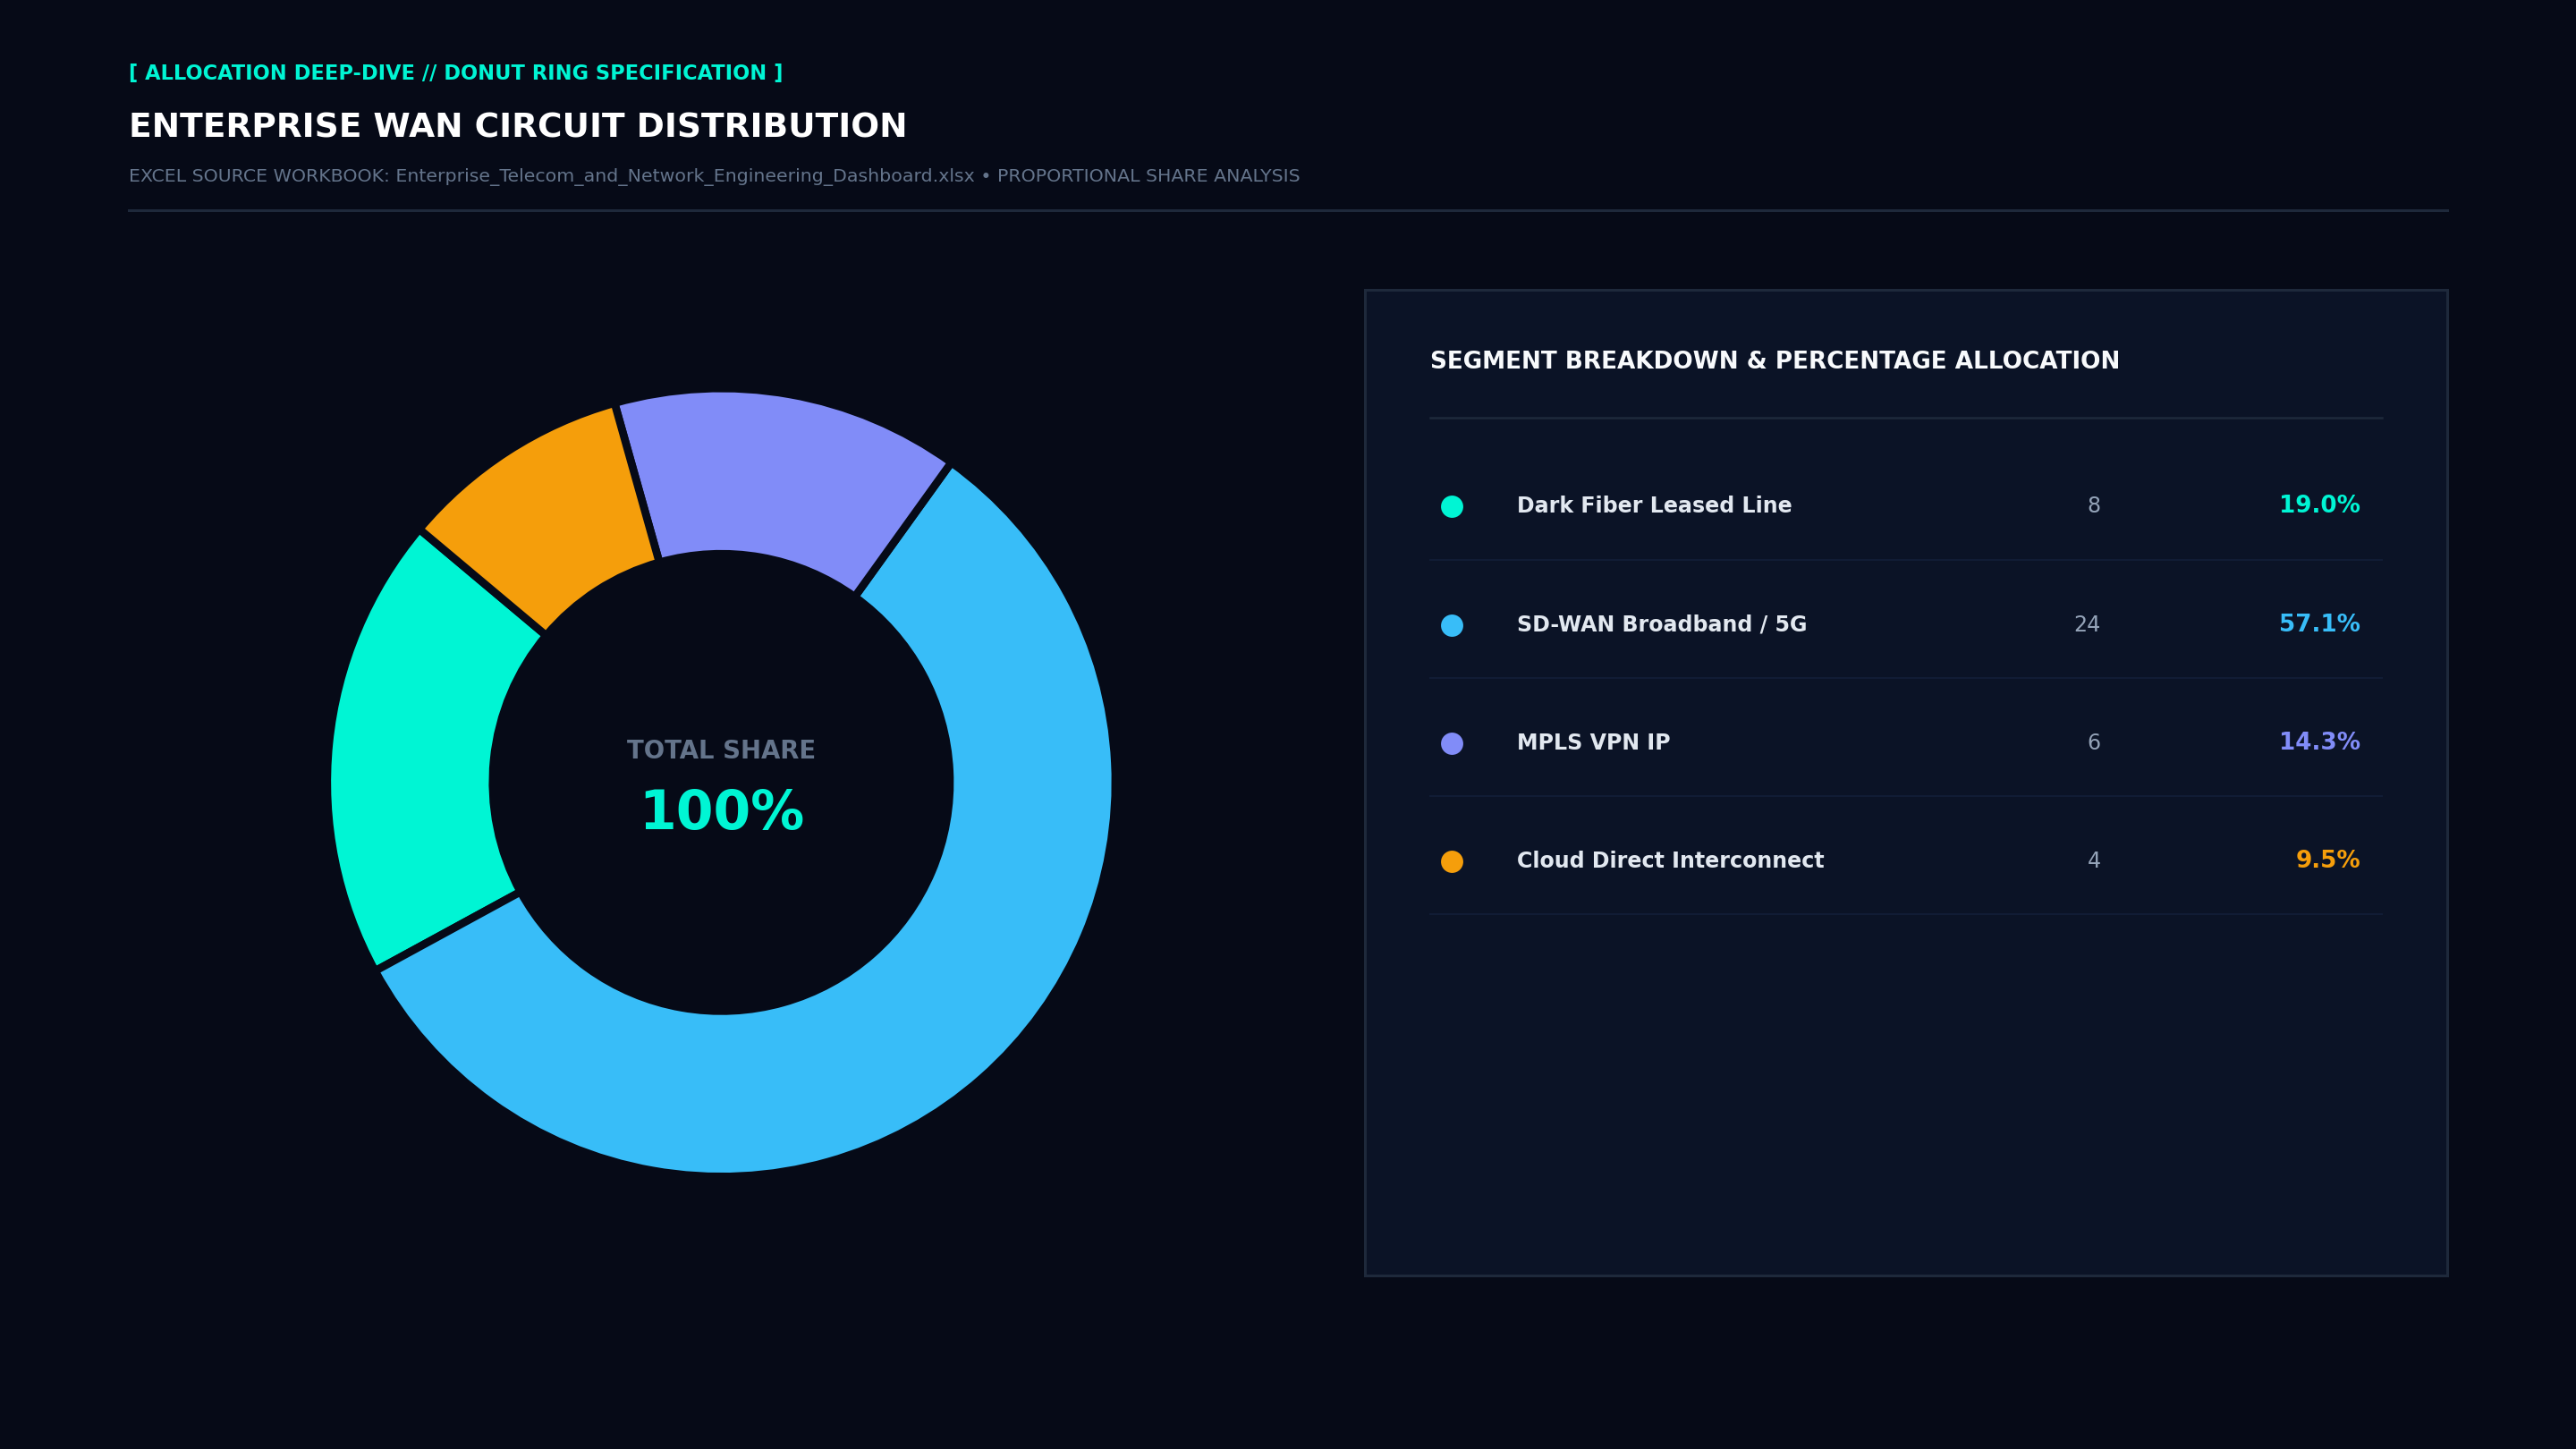This screenshot has width=2576, height=1449.
Task: Click the "Cloud Direct Interconnect" label
Action: (1670, 861)
